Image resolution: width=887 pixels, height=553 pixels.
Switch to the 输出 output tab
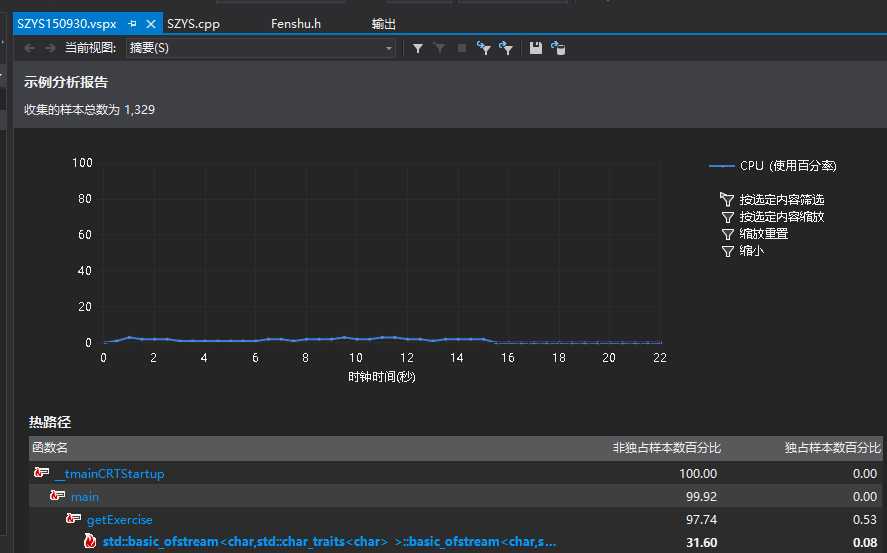(x=383, y=24)
